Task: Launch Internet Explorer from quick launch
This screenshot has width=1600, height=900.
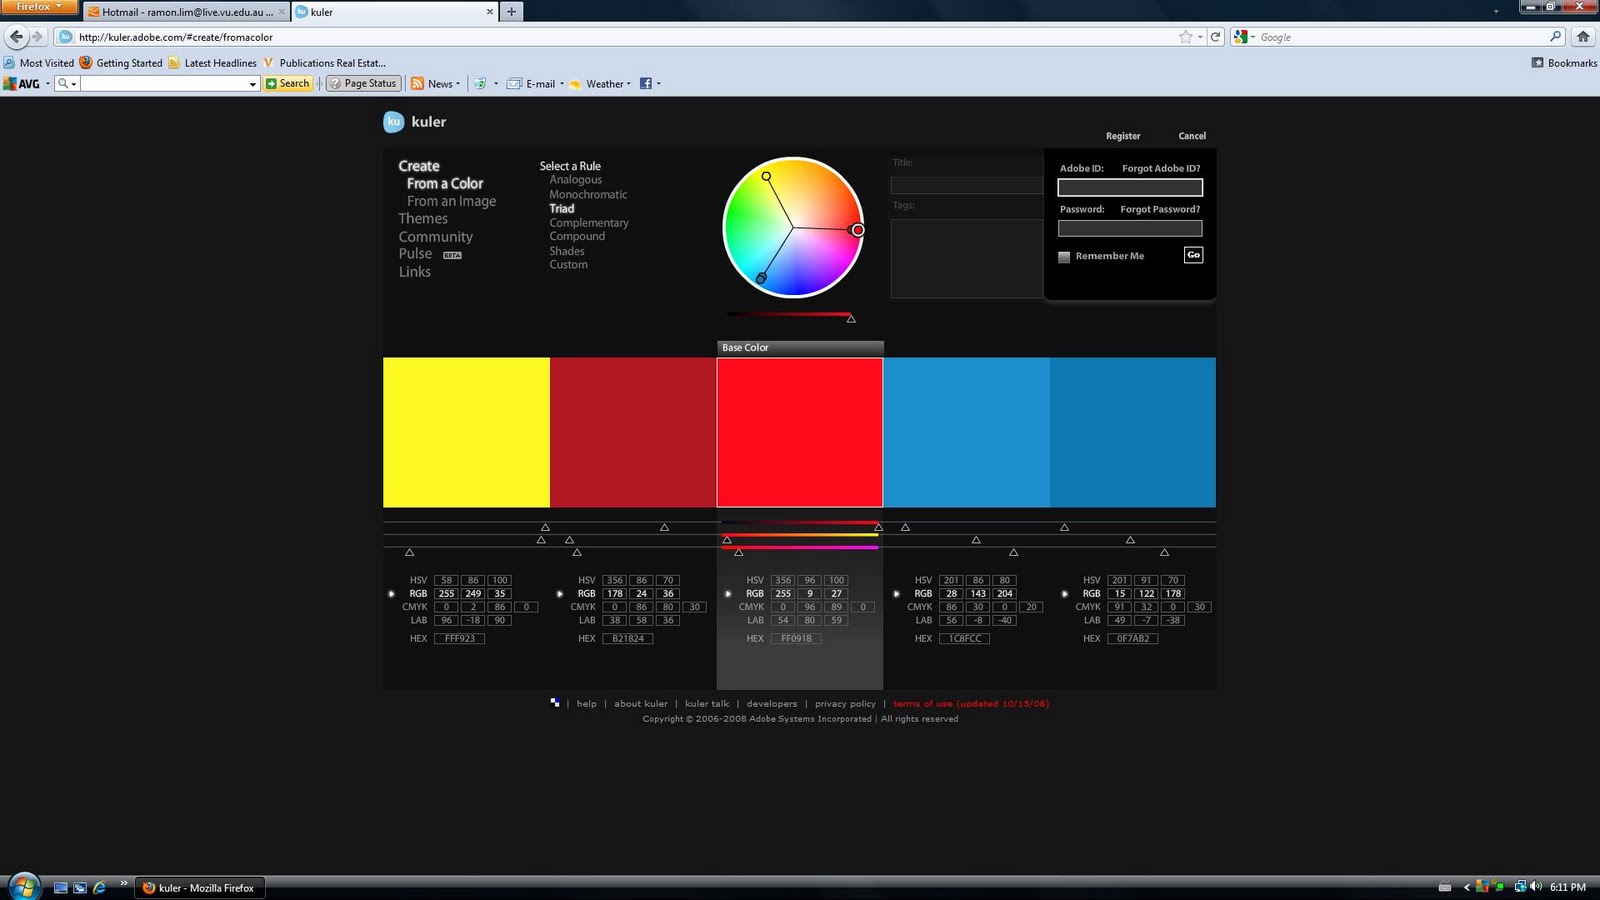Action: point(99,887)
